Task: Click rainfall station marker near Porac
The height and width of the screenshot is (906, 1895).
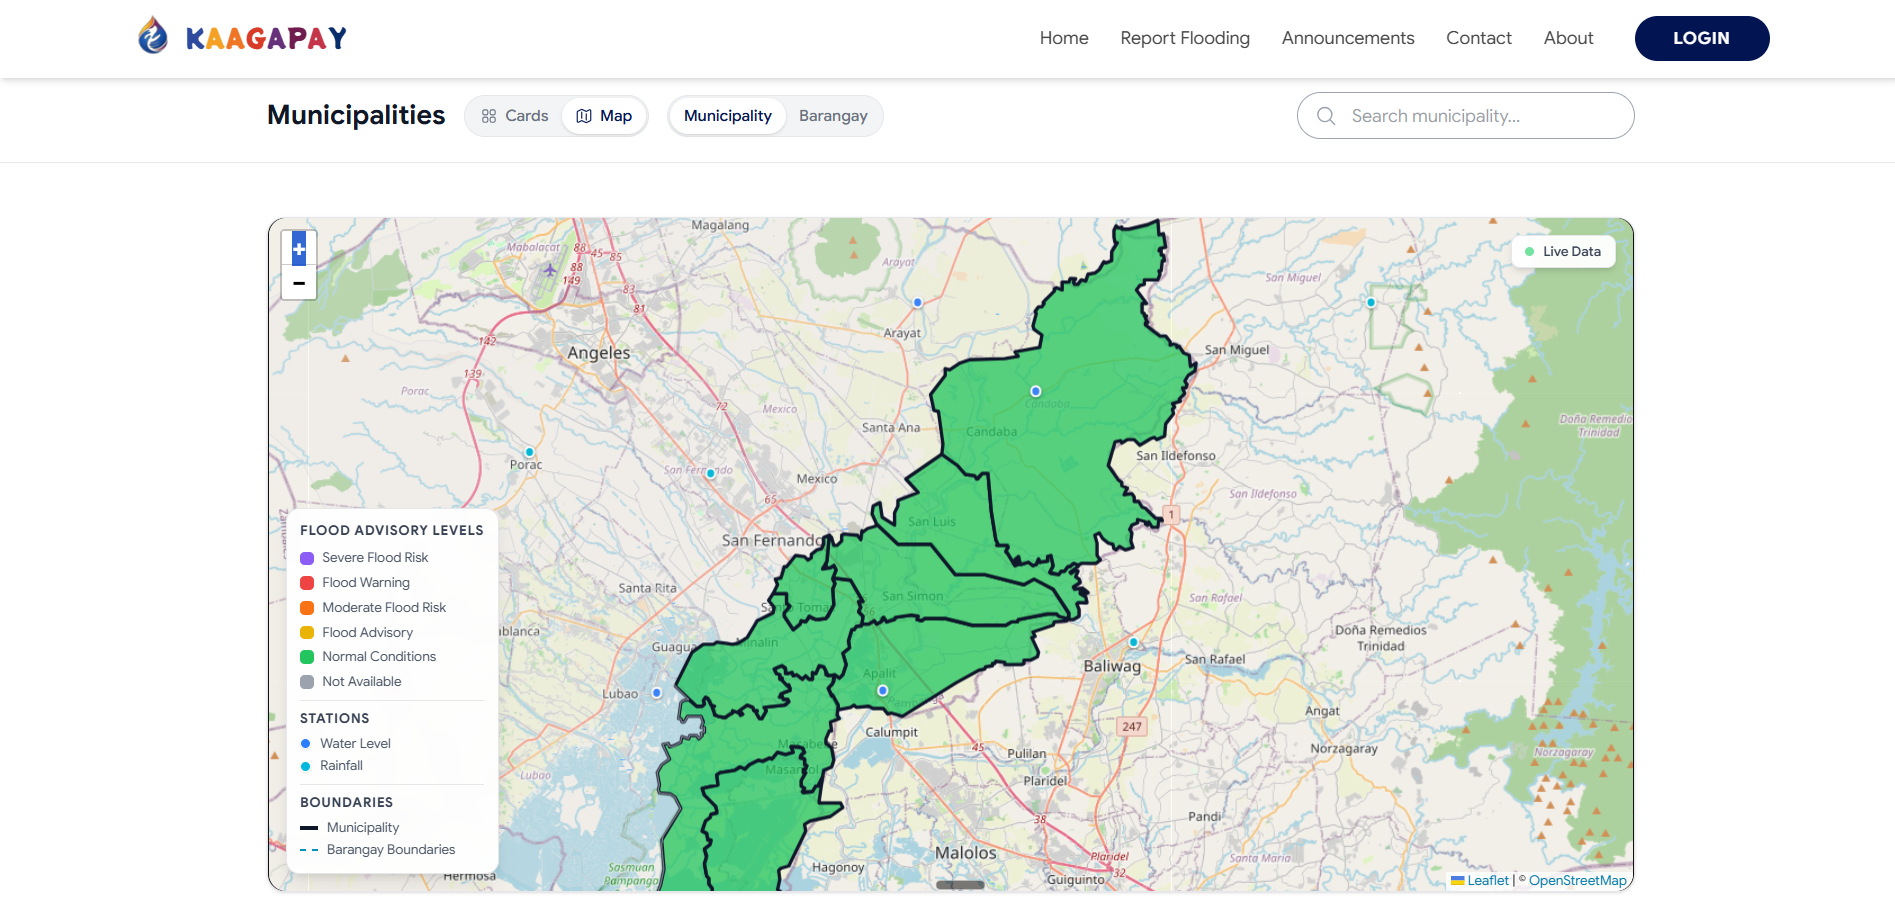Action: (x=529, y=452)
